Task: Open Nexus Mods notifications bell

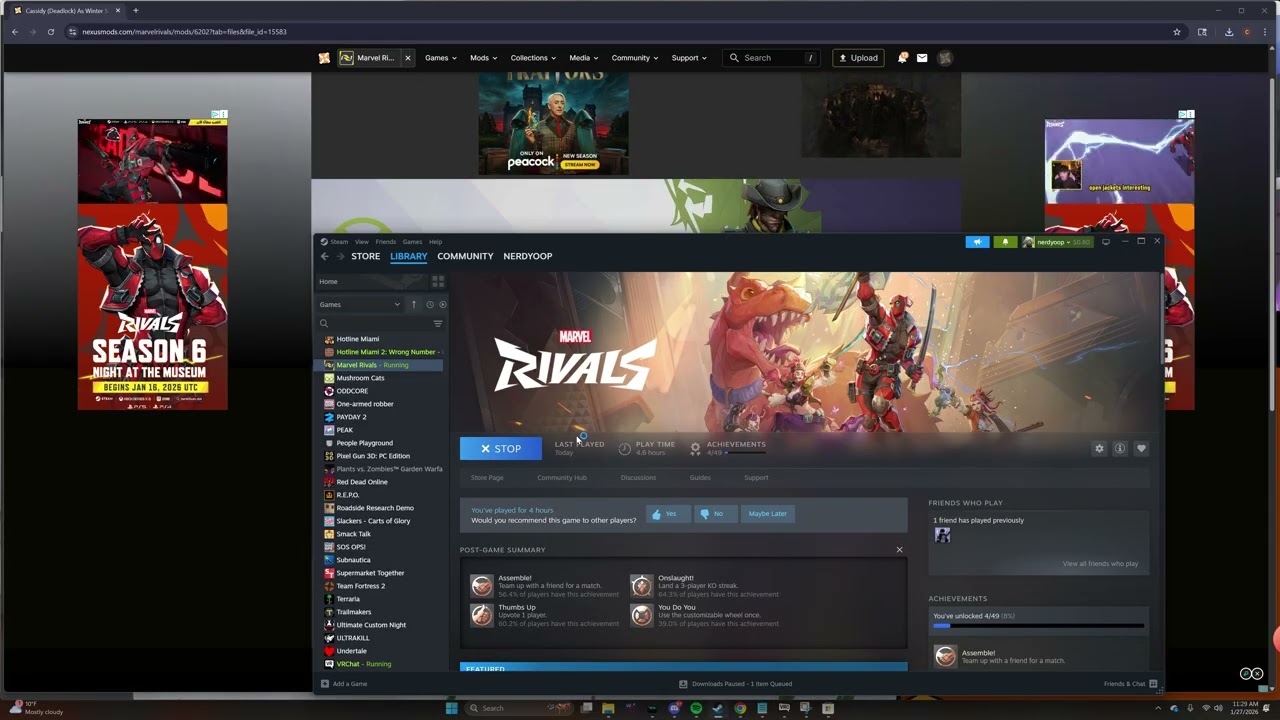Action: [902, 58]
